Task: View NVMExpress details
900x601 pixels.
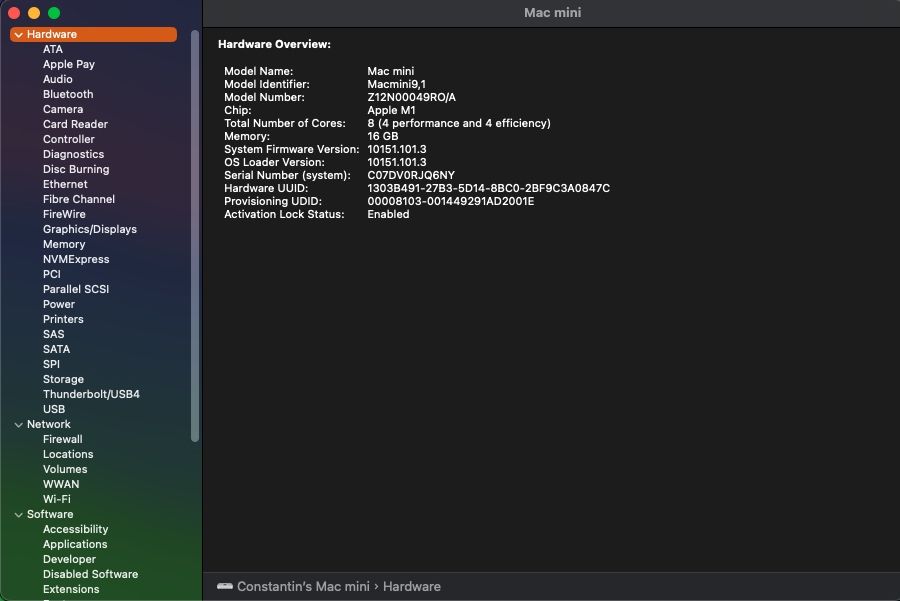Action: 76,259
